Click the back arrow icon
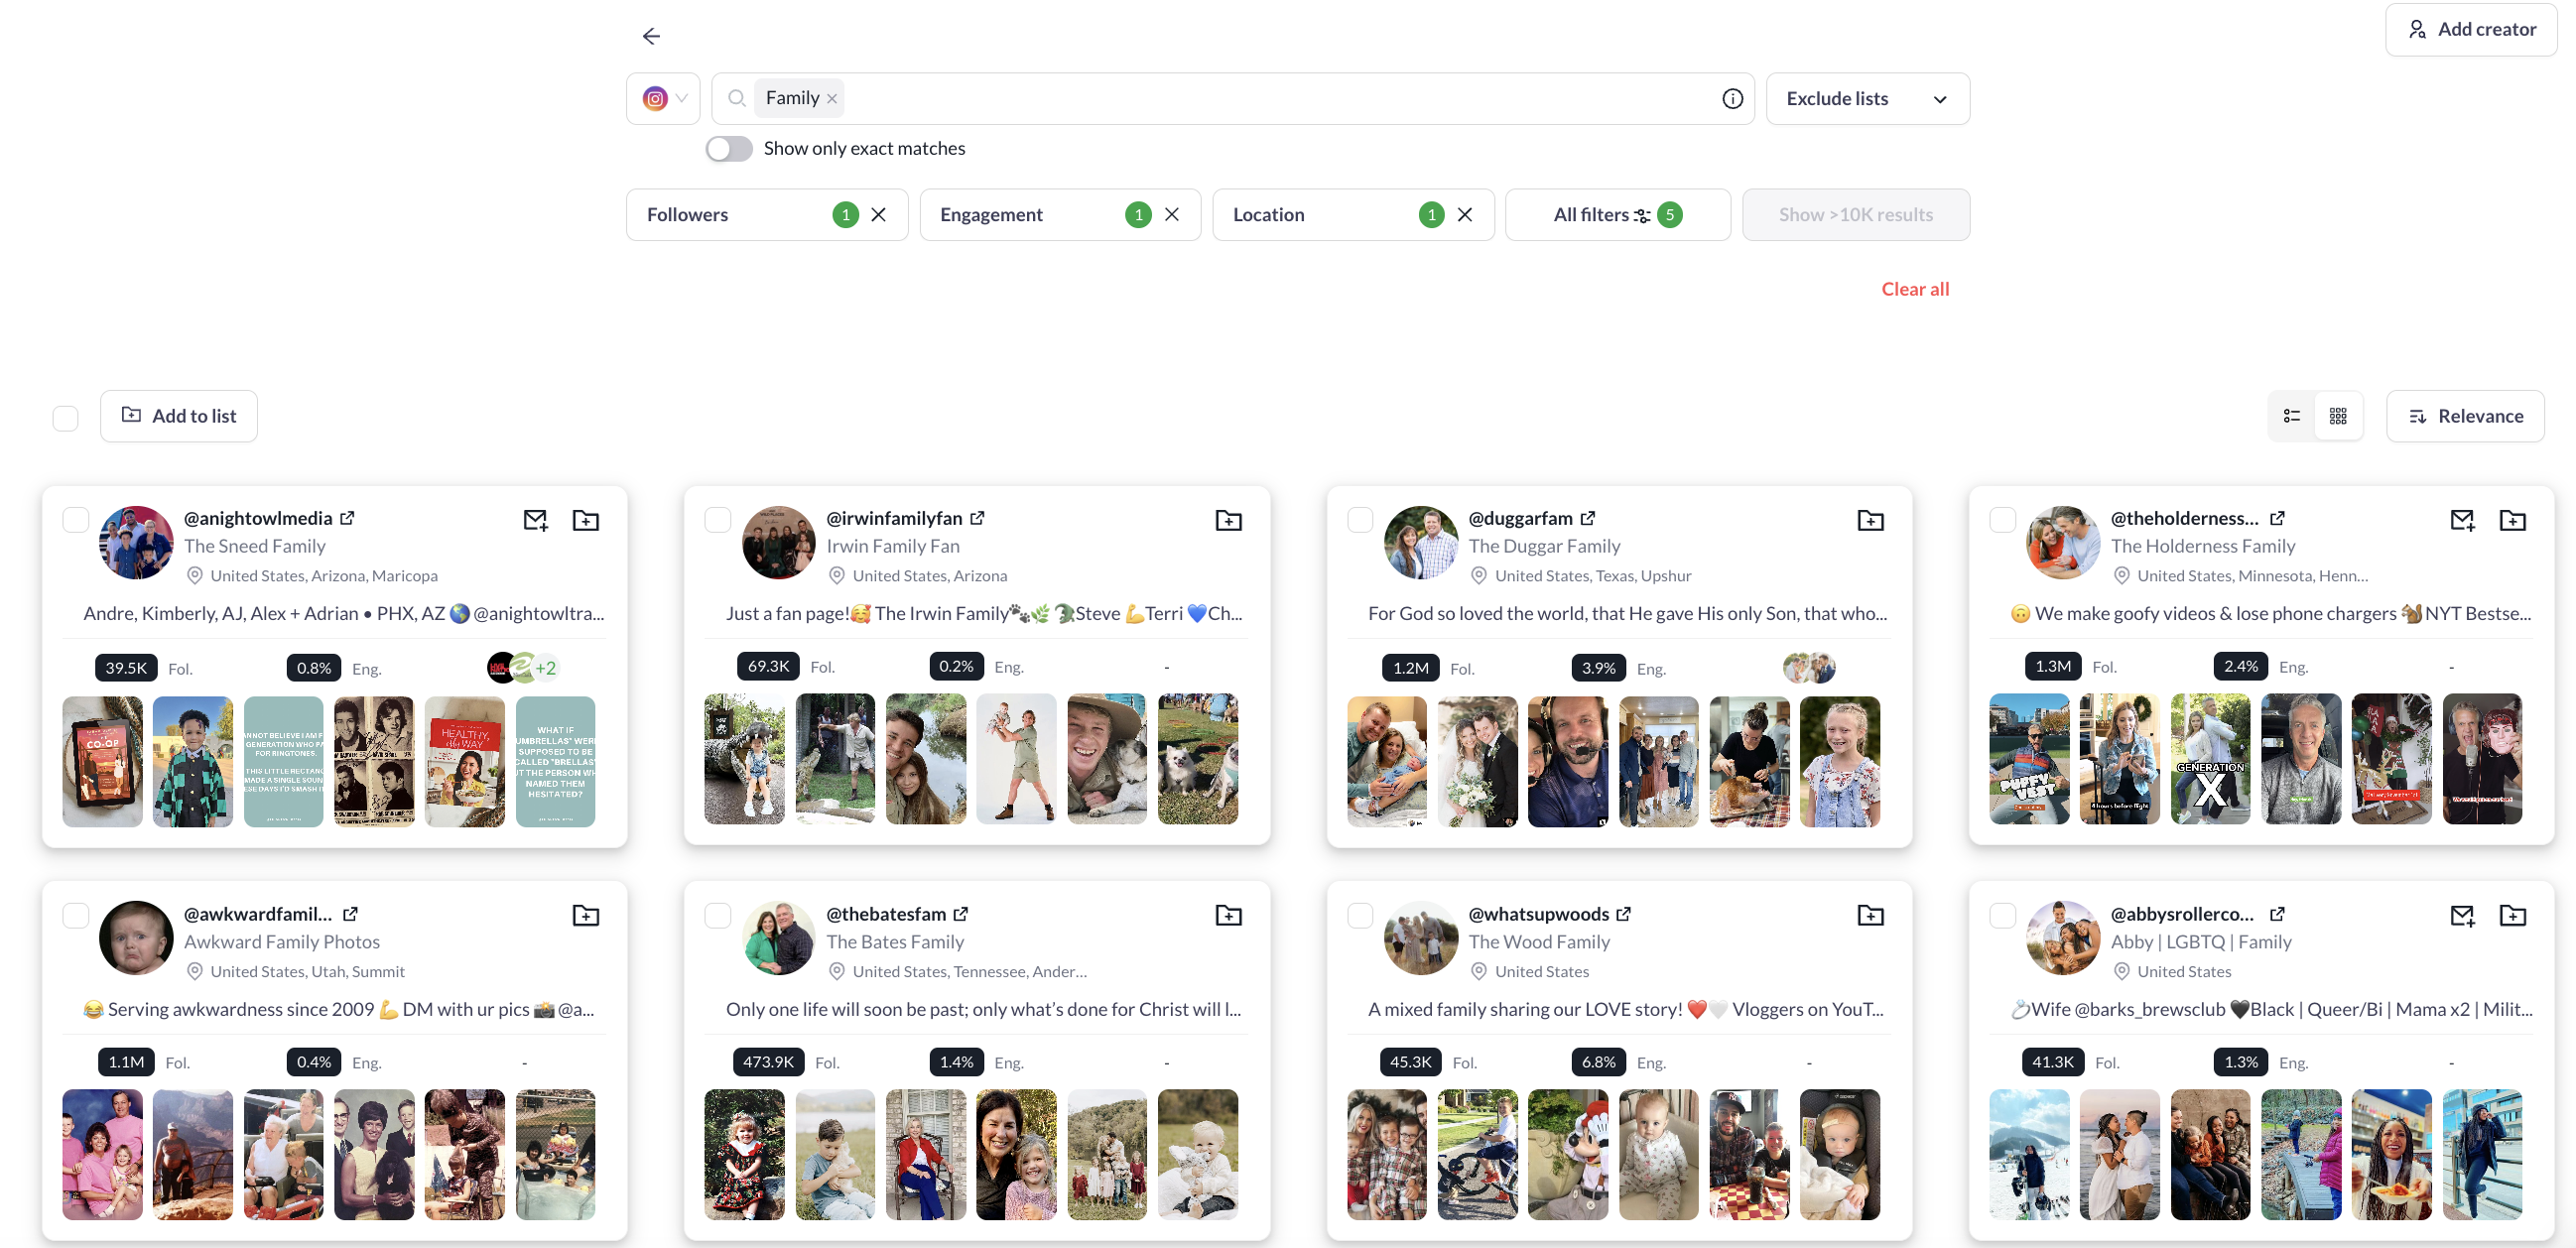 (x=651, y=36)
